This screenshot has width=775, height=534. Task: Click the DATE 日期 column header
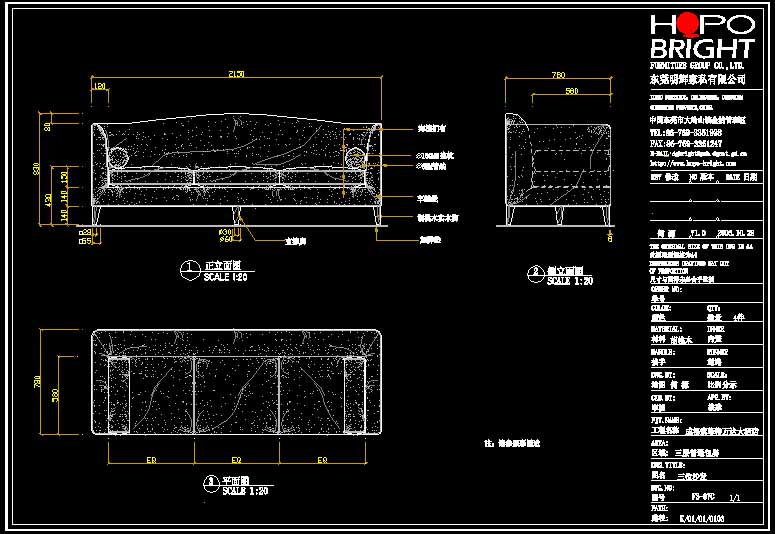pyautogui.click(x=741, y=177)
